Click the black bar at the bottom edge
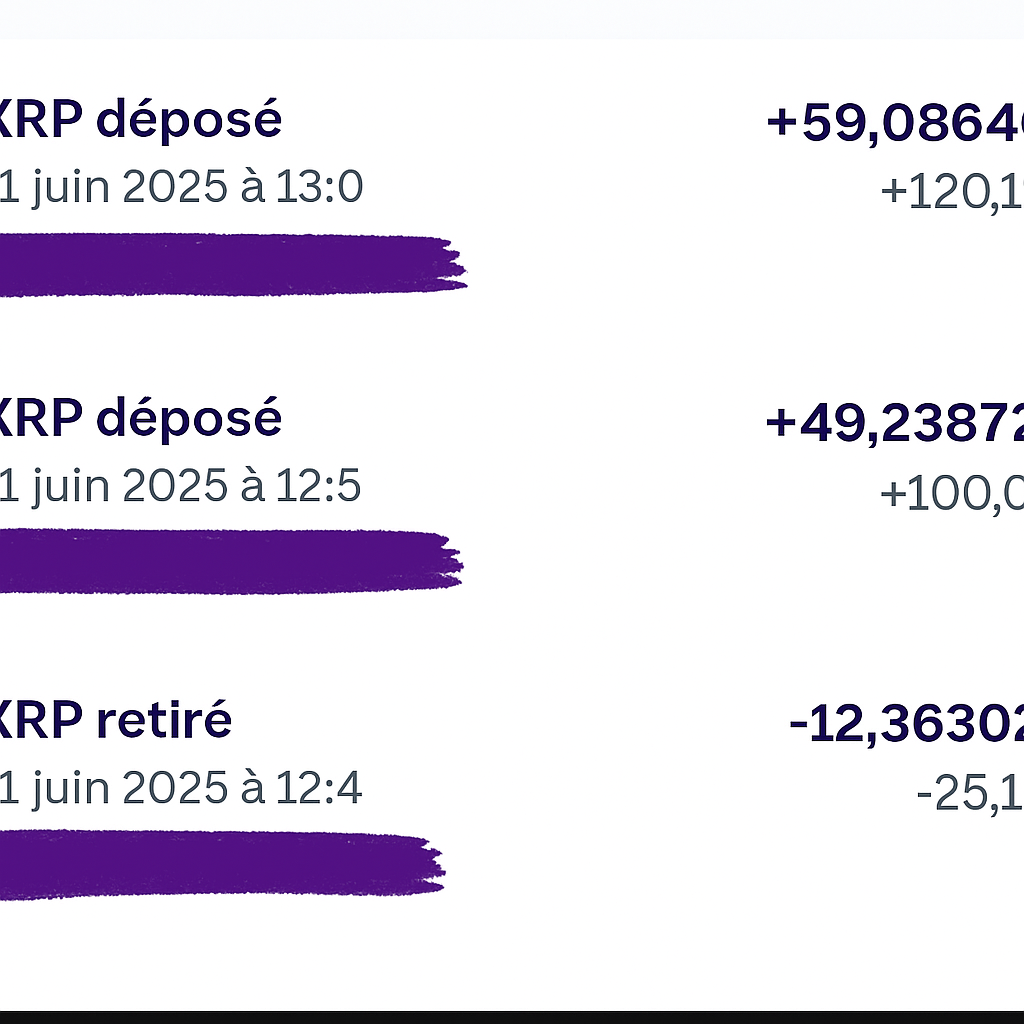 point(512,1017)
